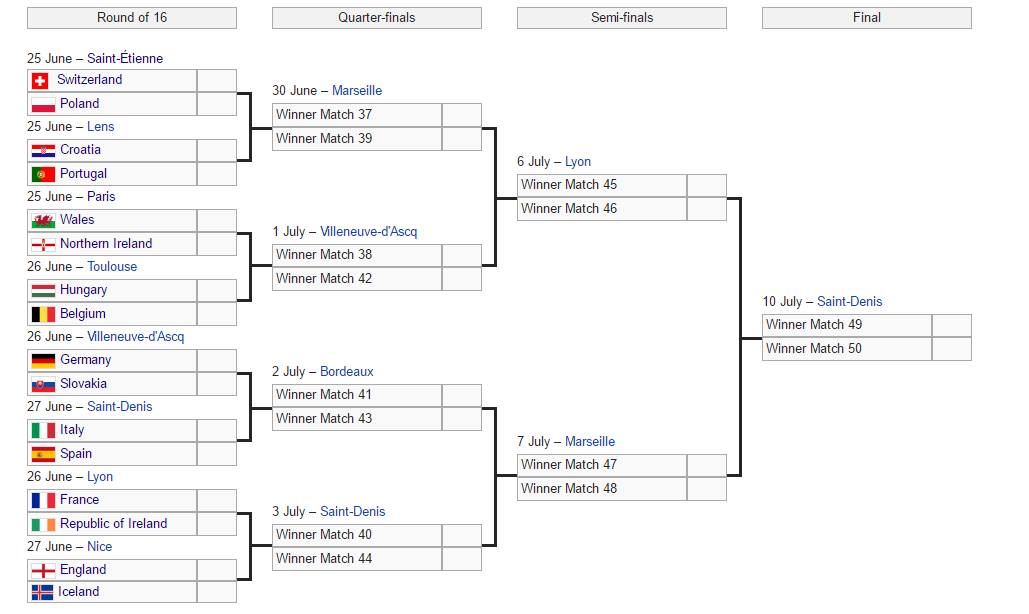Open the Bordeaux quarter-final venue link
Screen dimensions: 1029x614
pos(346,372)
